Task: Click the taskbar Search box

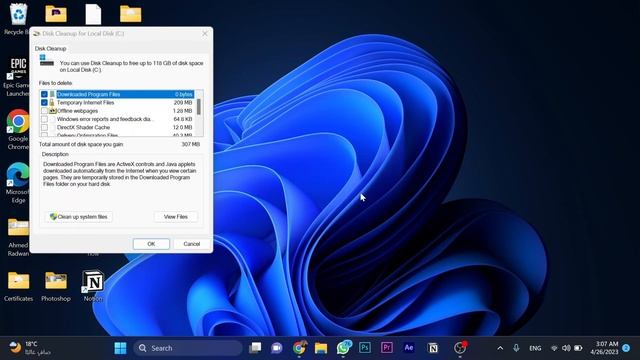Action: [188, 348]
